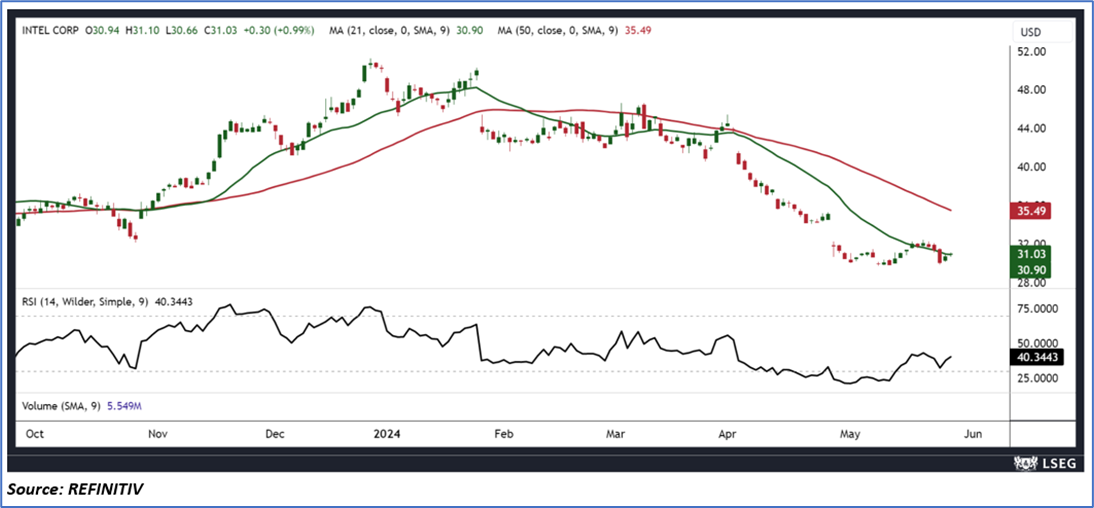Click the 5.549M volume value

[126, 405]
